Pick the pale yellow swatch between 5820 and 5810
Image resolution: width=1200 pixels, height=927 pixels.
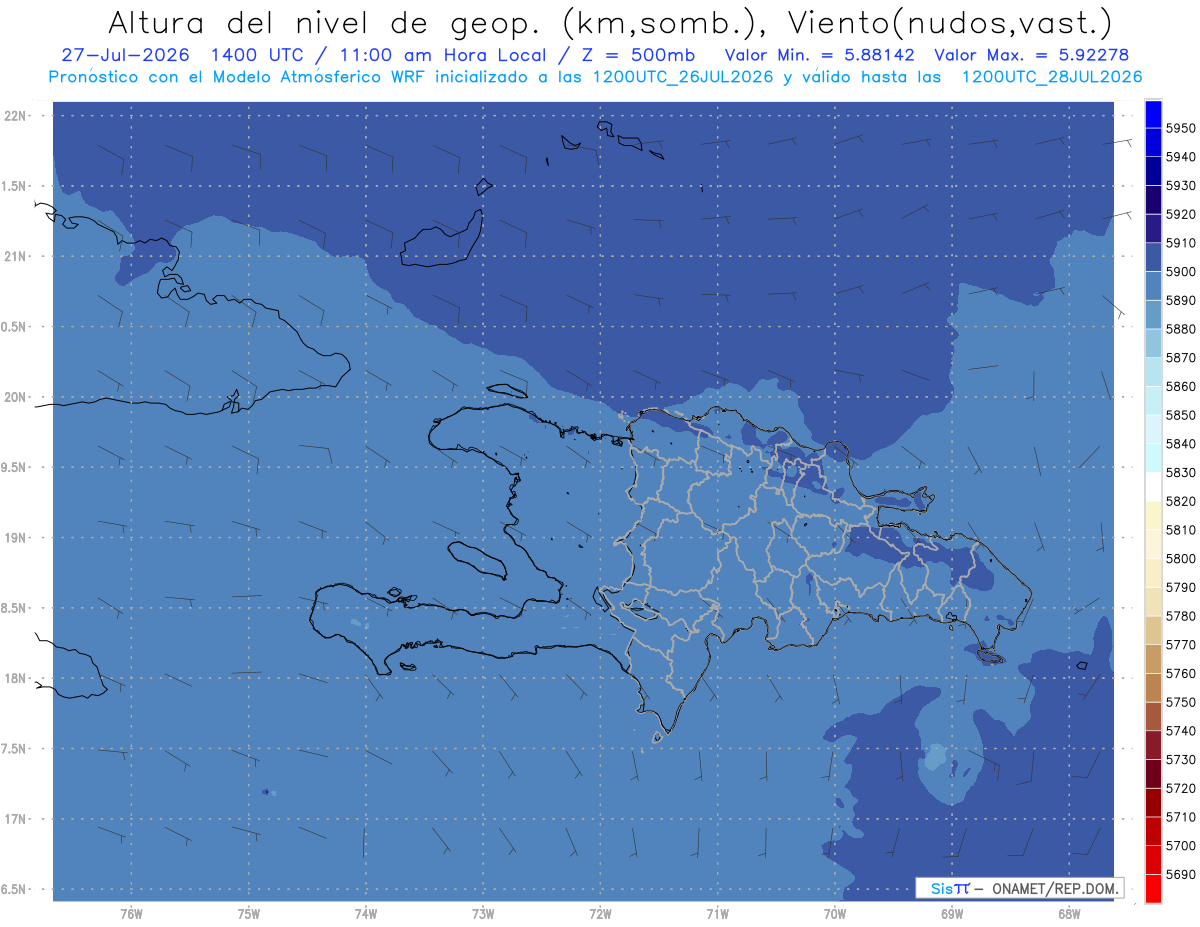point(1152,515)
